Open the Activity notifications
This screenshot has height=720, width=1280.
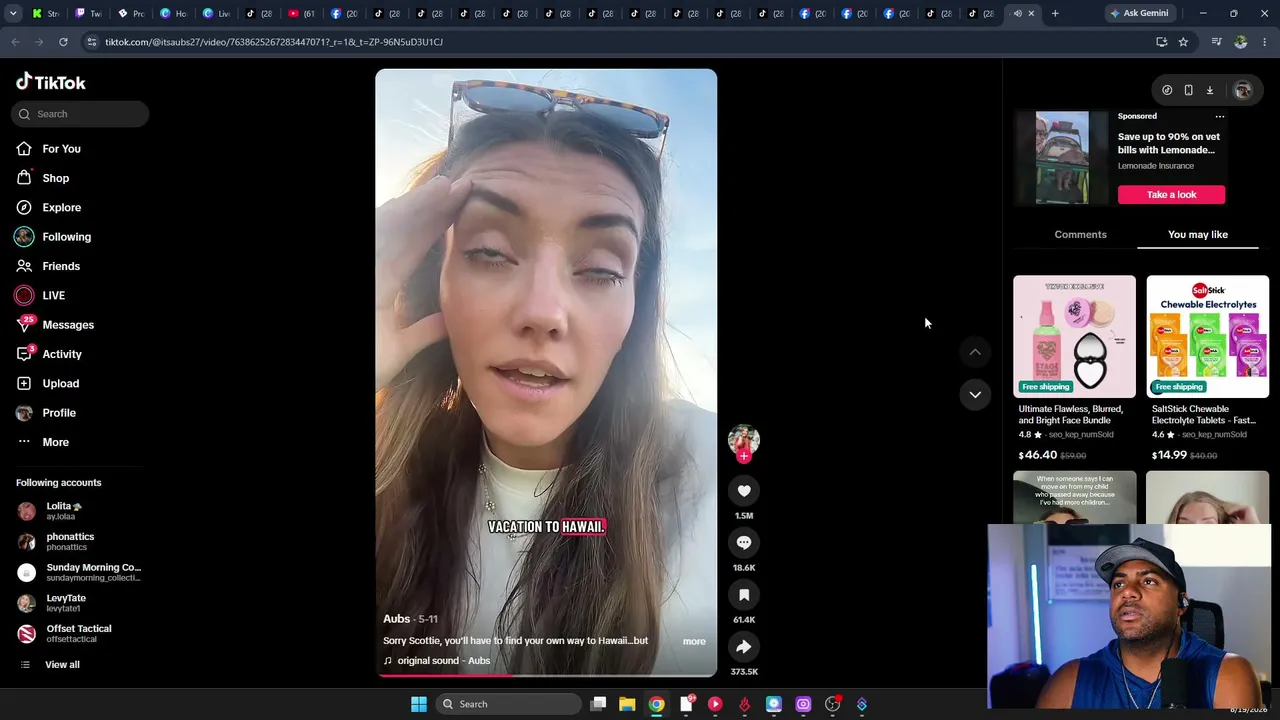[x=50, y=354]
